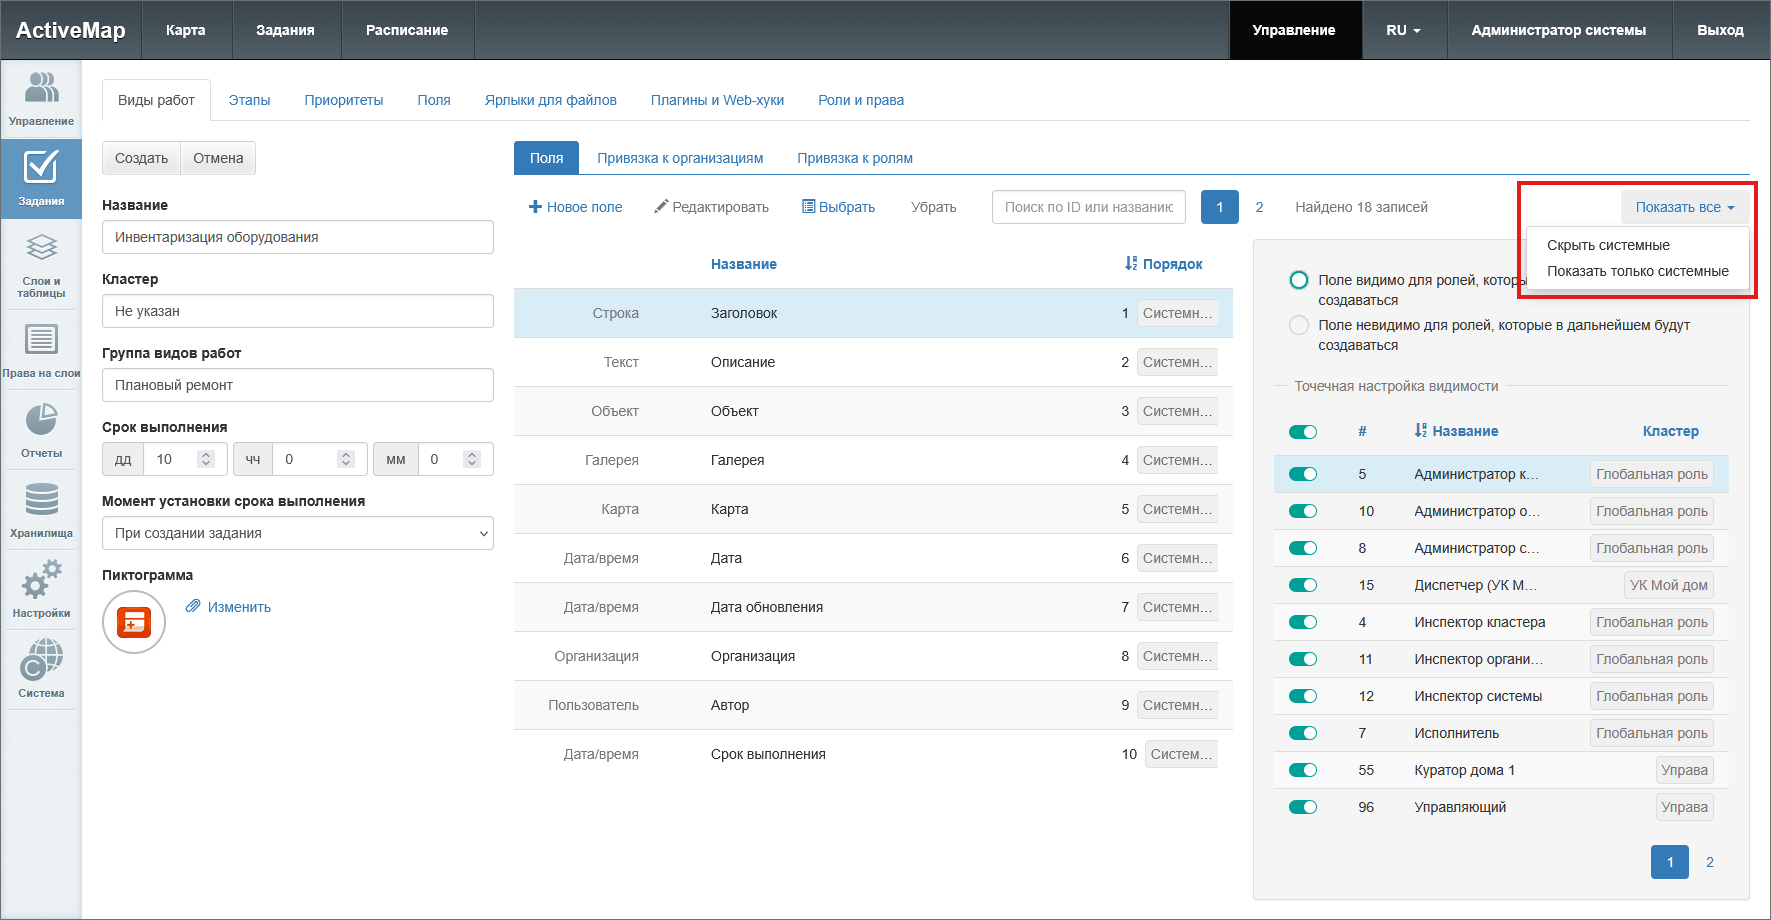Expand the Показать все dropdown

click(x=1684, y=207)
